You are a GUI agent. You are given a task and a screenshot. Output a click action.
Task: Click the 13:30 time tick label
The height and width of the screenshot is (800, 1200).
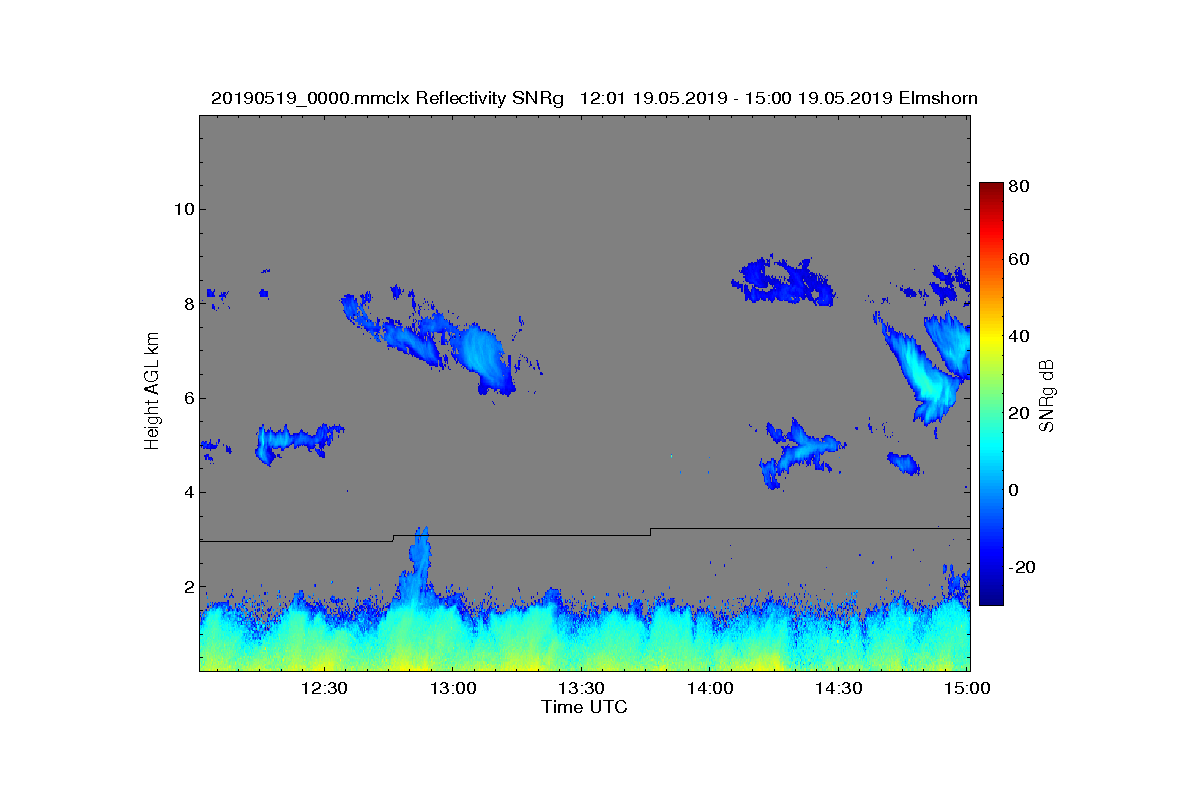click(x=581, y=688)
